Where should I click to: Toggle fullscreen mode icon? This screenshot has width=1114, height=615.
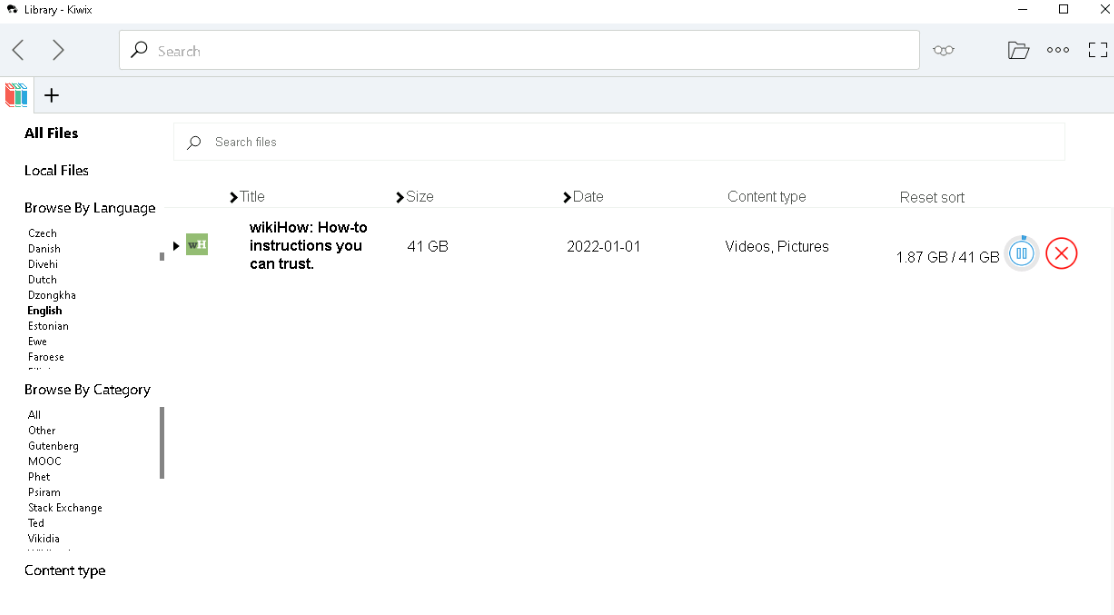tap(1097, 50)
